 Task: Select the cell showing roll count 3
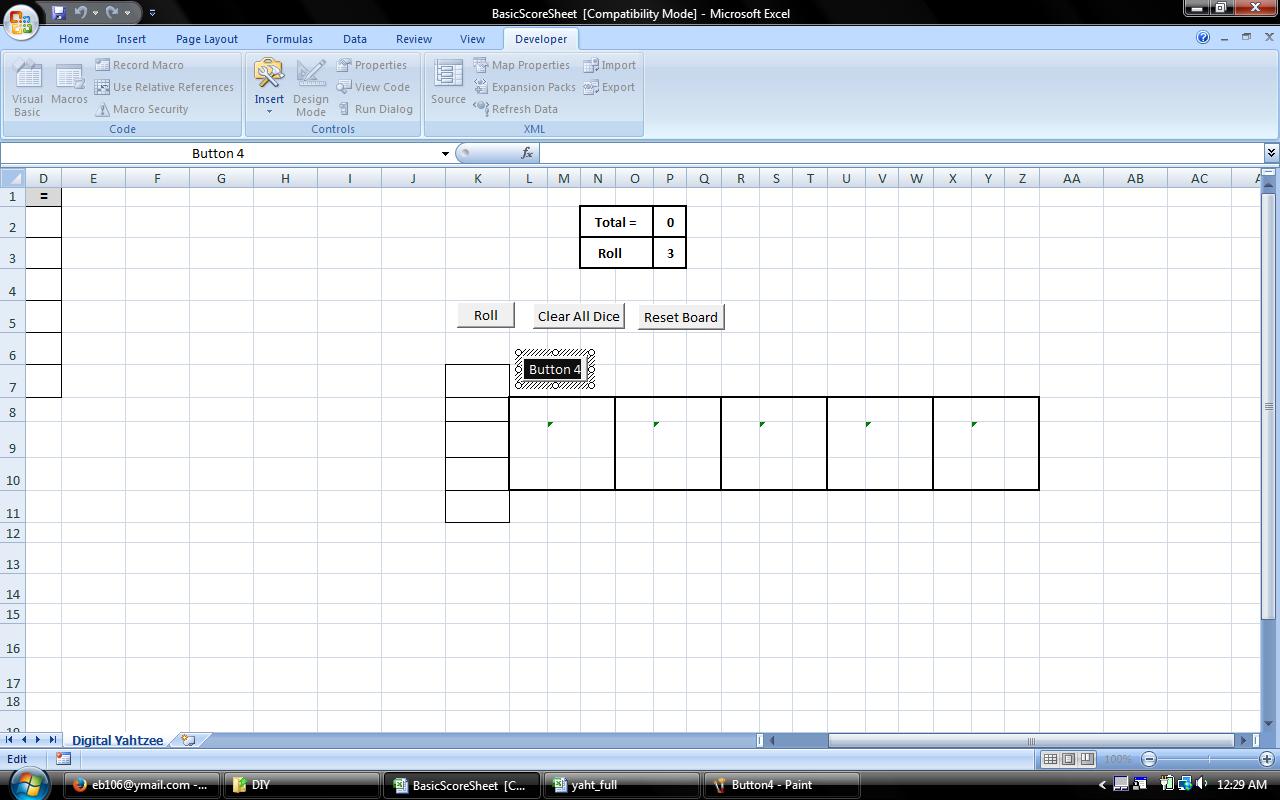[670, 253]
